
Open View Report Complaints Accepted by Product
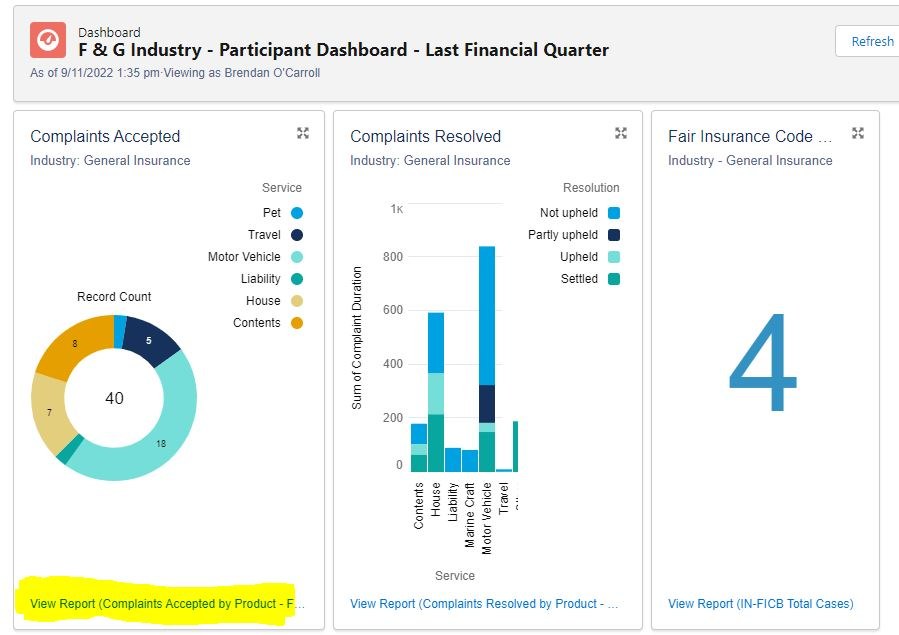[x=167, y=603]
